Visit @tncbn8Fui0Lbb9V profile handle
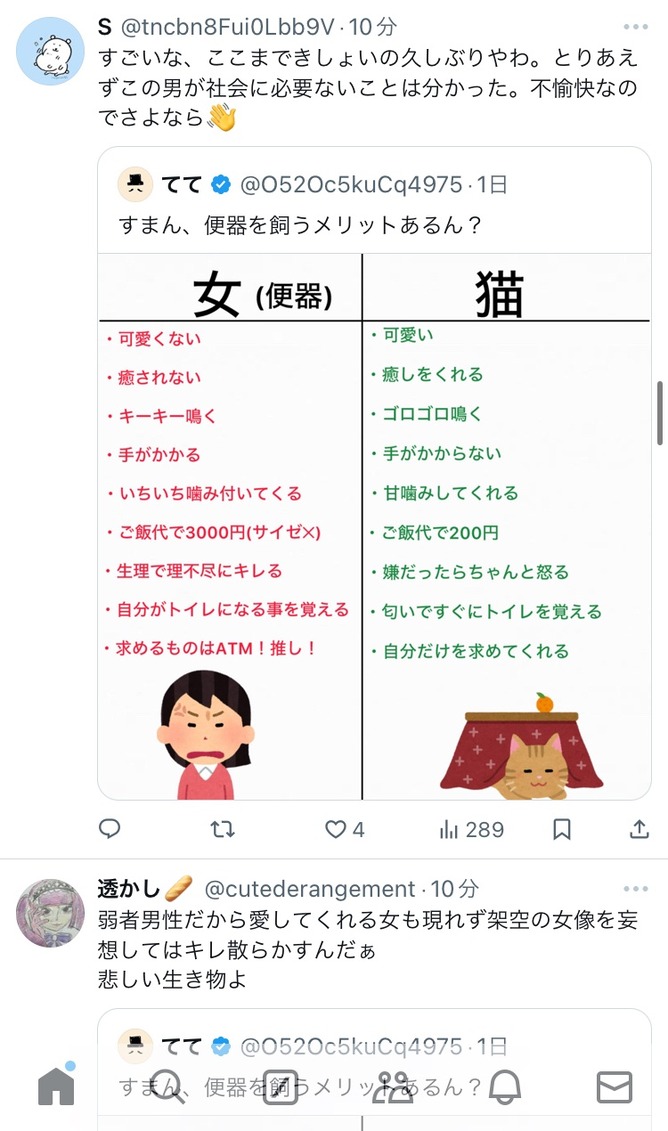 [x=227, y=27]
